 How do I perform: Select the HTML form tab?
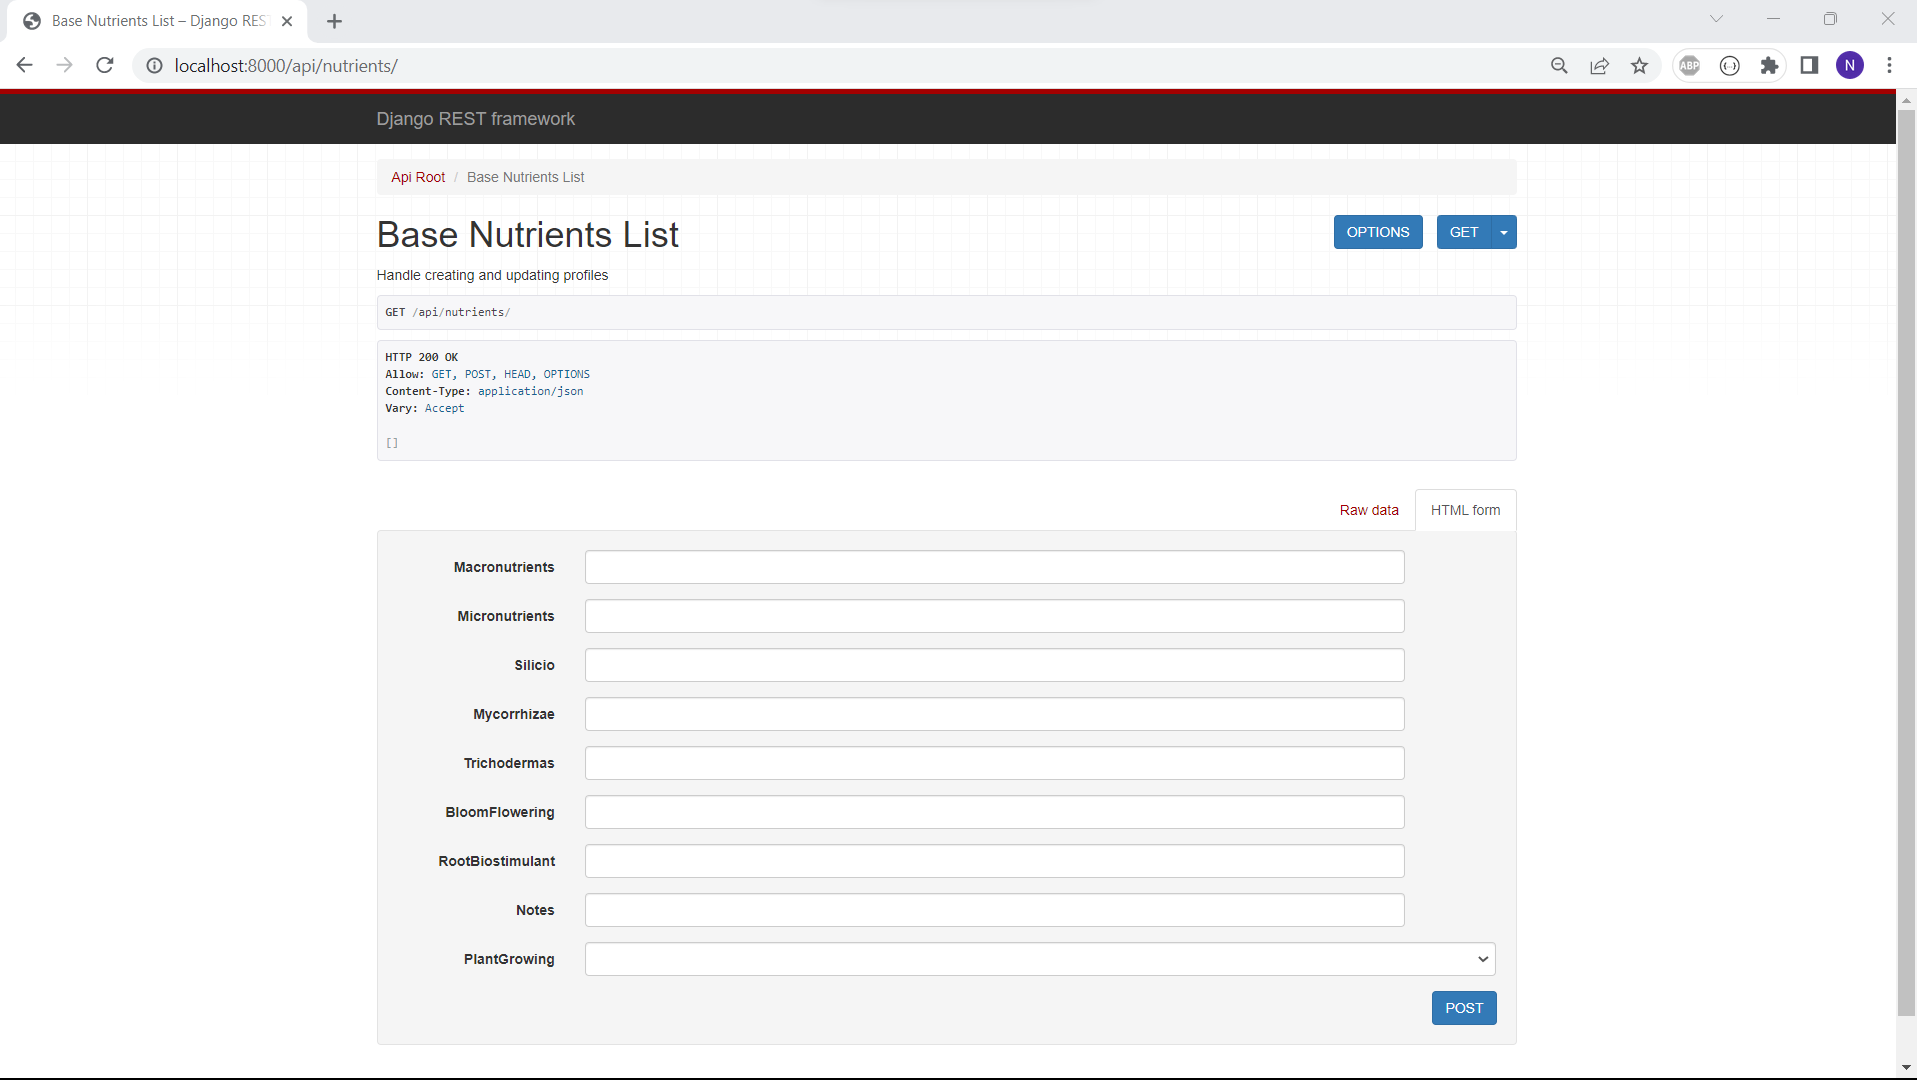point(1465,510)
